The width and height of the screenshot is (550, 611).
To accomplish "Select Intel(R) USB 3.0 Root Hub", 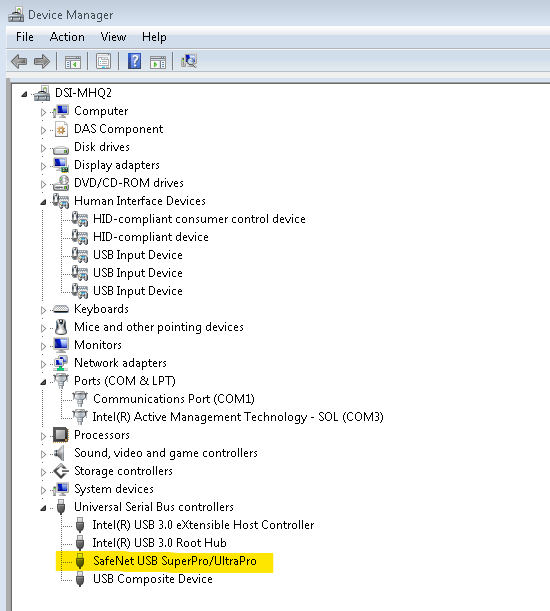I will pos(159,543).
